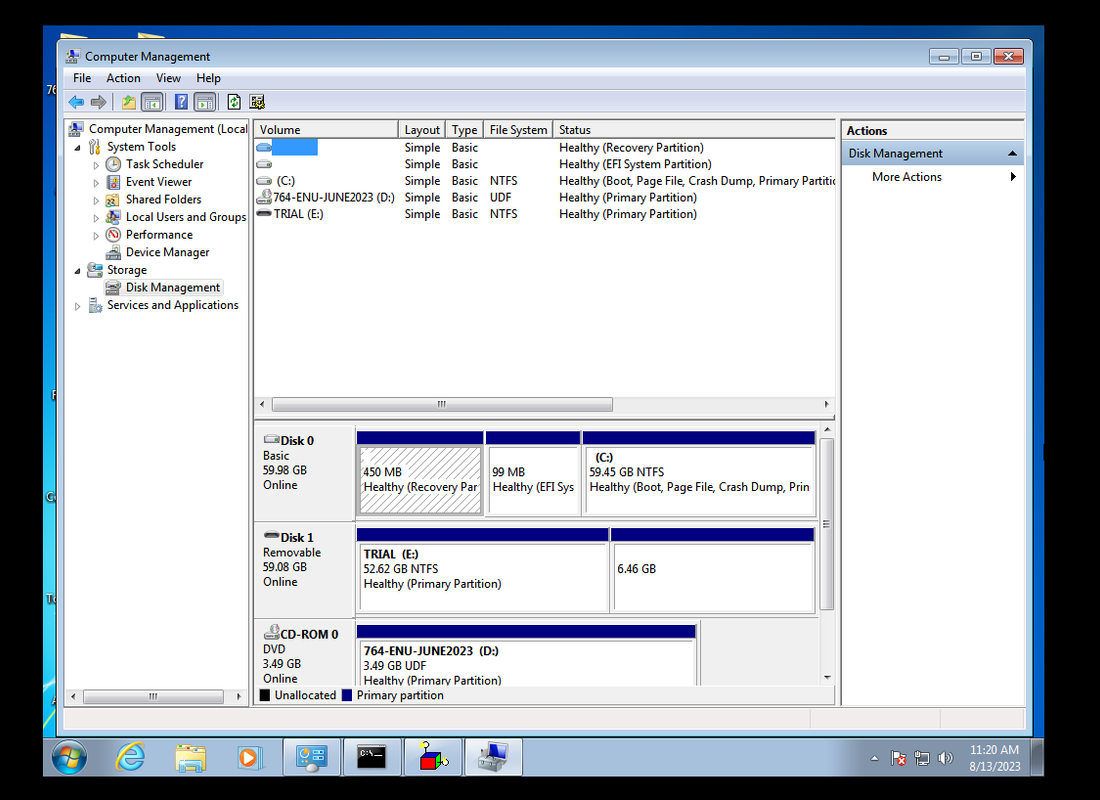Sort by the Layout column header

pyautogui.click(x=422, y=130)
